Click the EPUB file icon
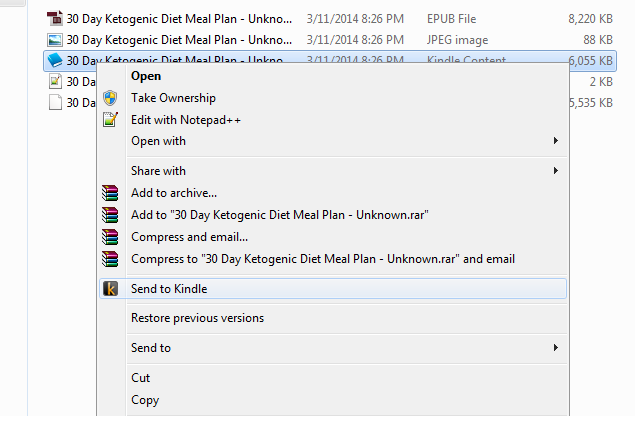Viewport: 635px width, 440px height. point(55,19)
